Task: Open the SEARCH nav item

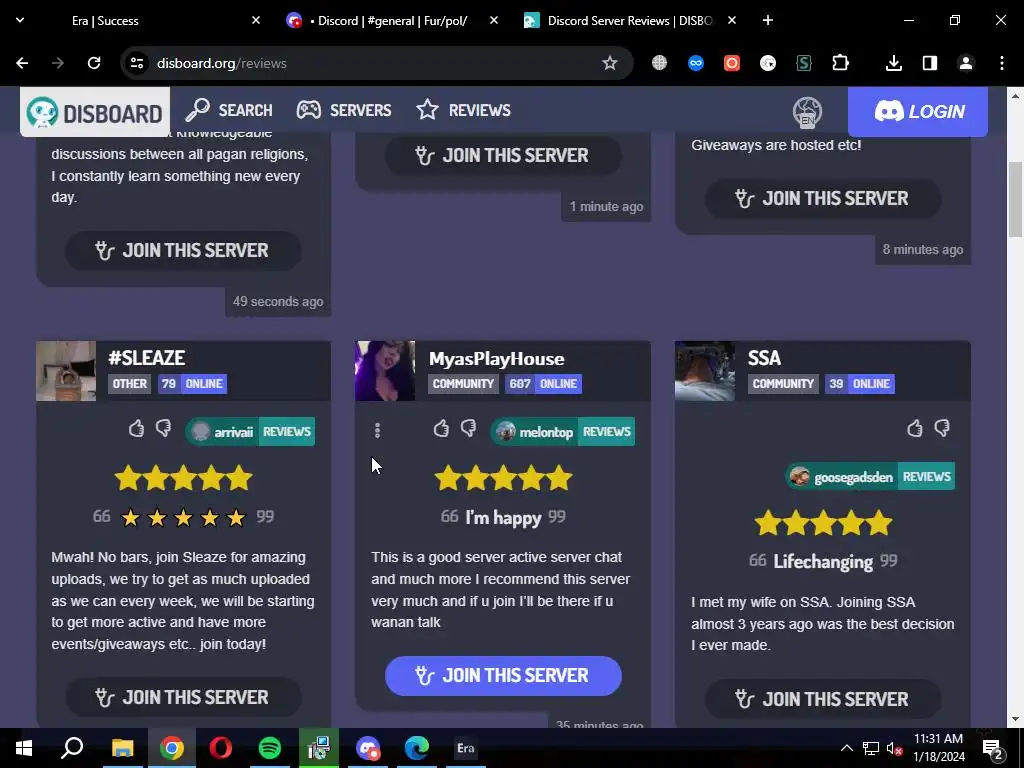Action: click(229, 110)
